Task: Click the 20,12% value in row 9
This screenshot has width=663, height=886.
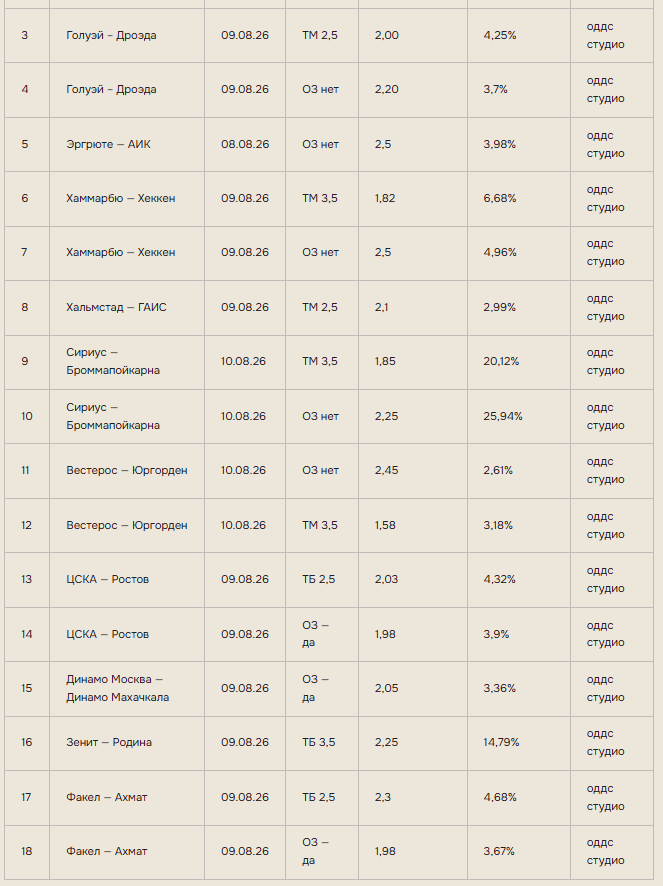Action: [x=501, y=361]
